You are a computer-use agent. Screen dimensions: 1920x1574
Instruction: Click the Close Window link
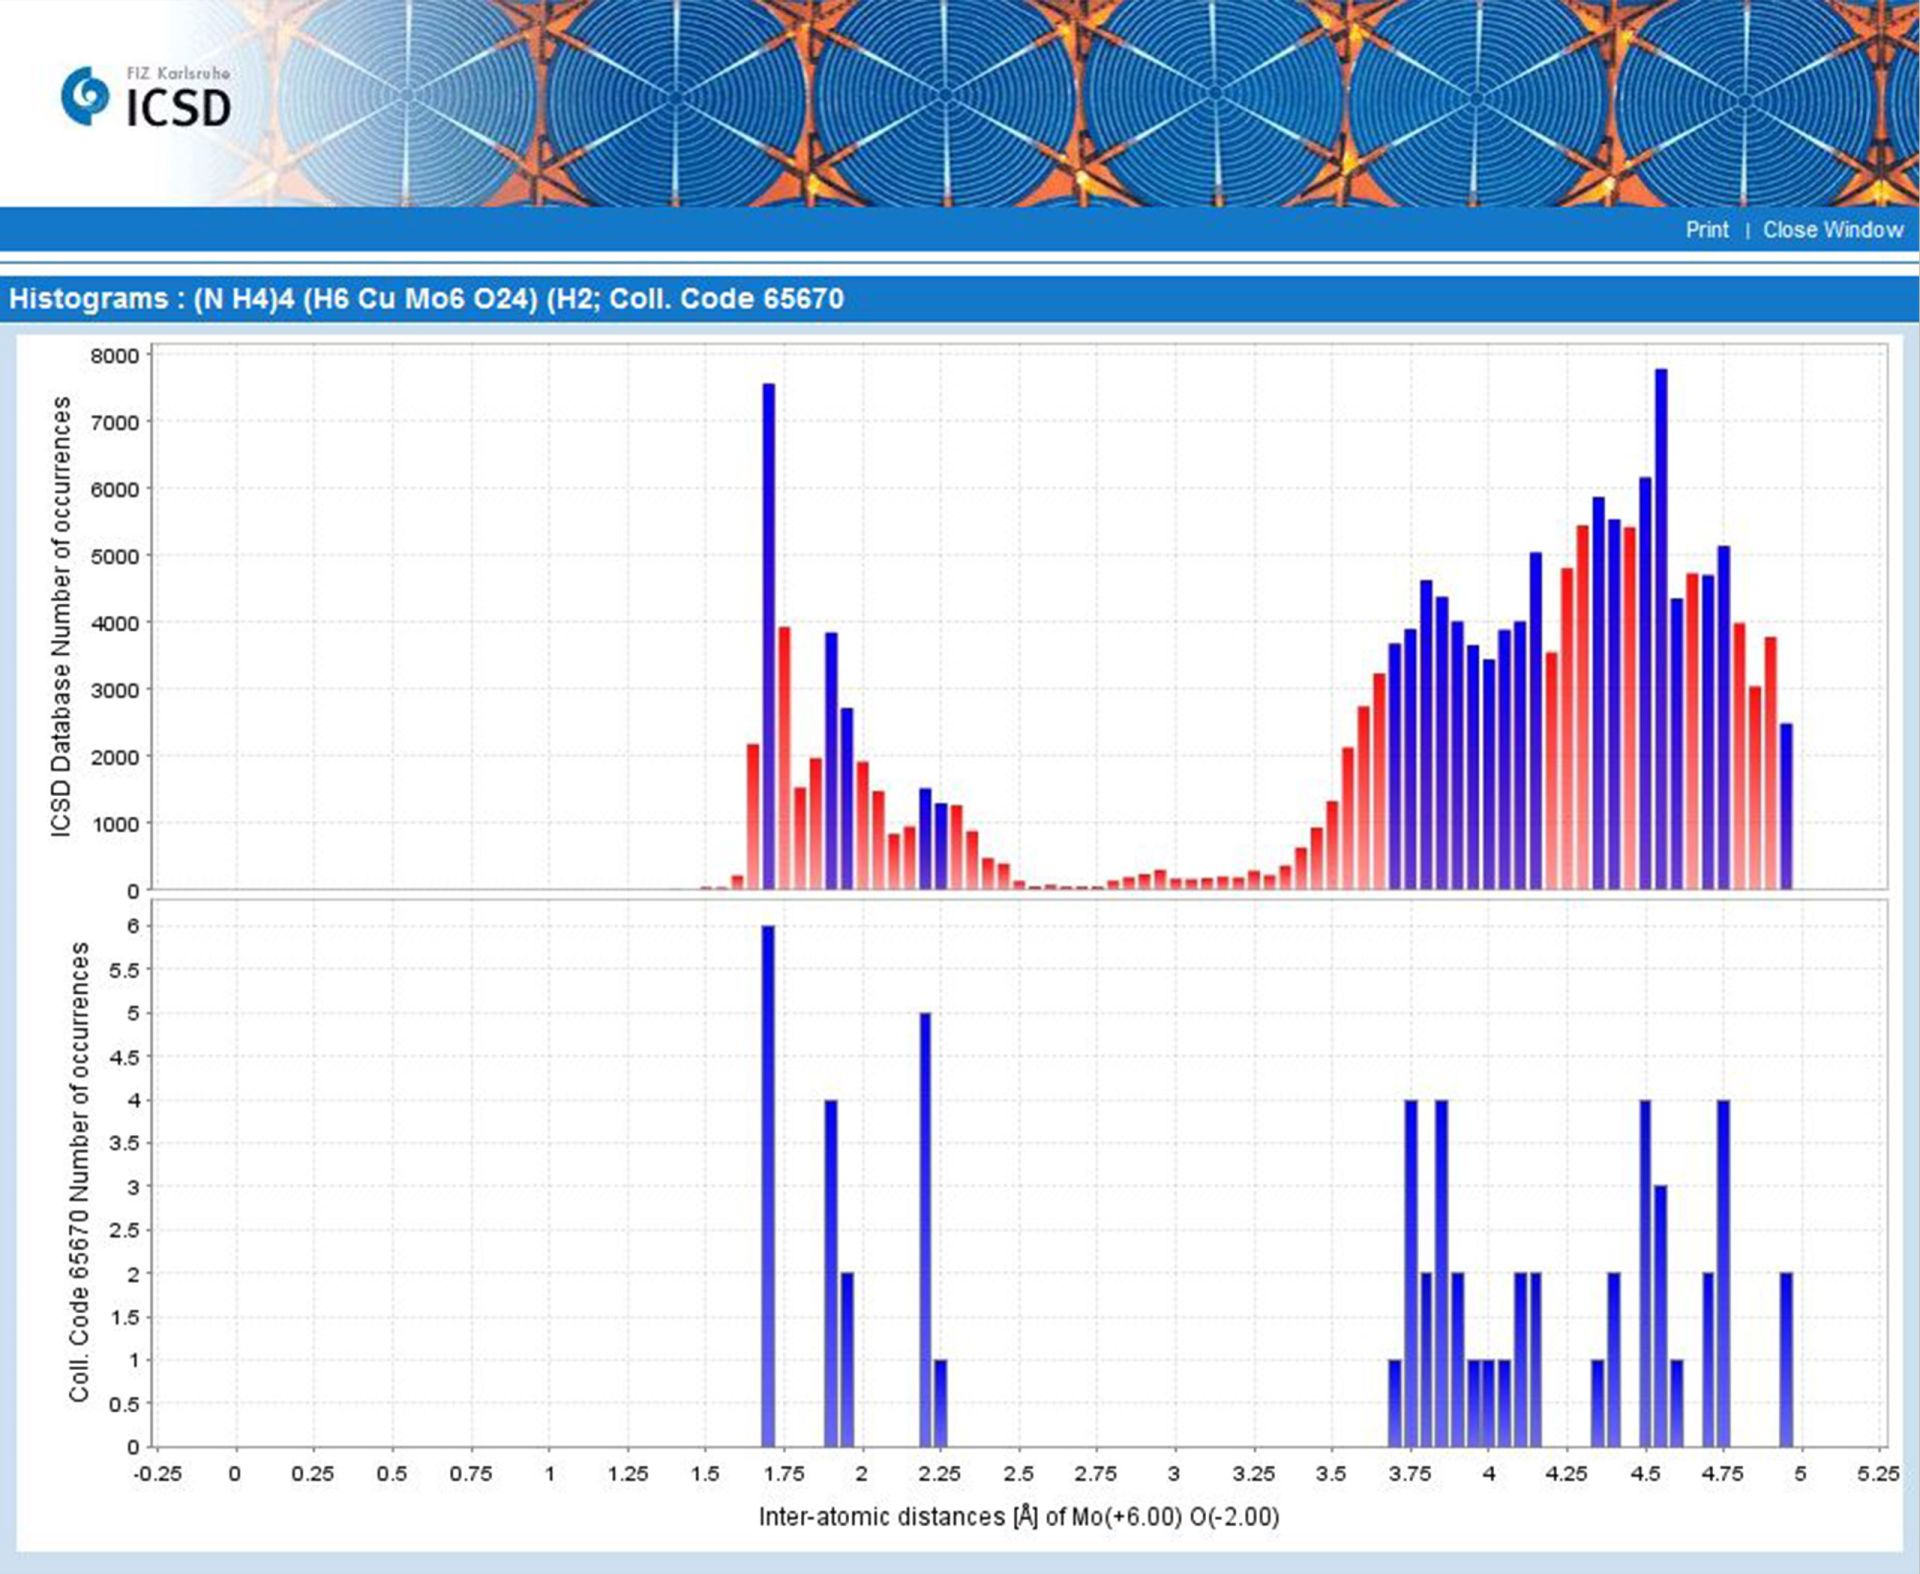(1833, 230)
